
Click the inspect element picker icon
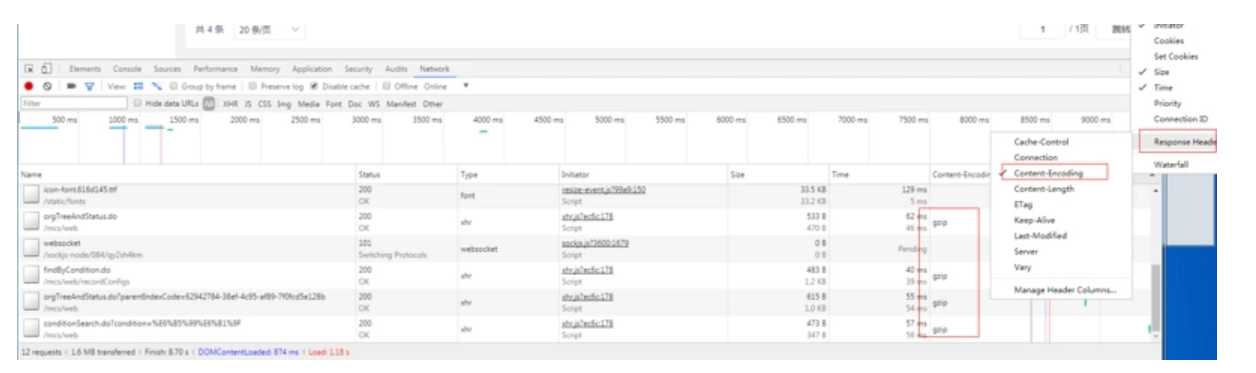coord(29,69)
